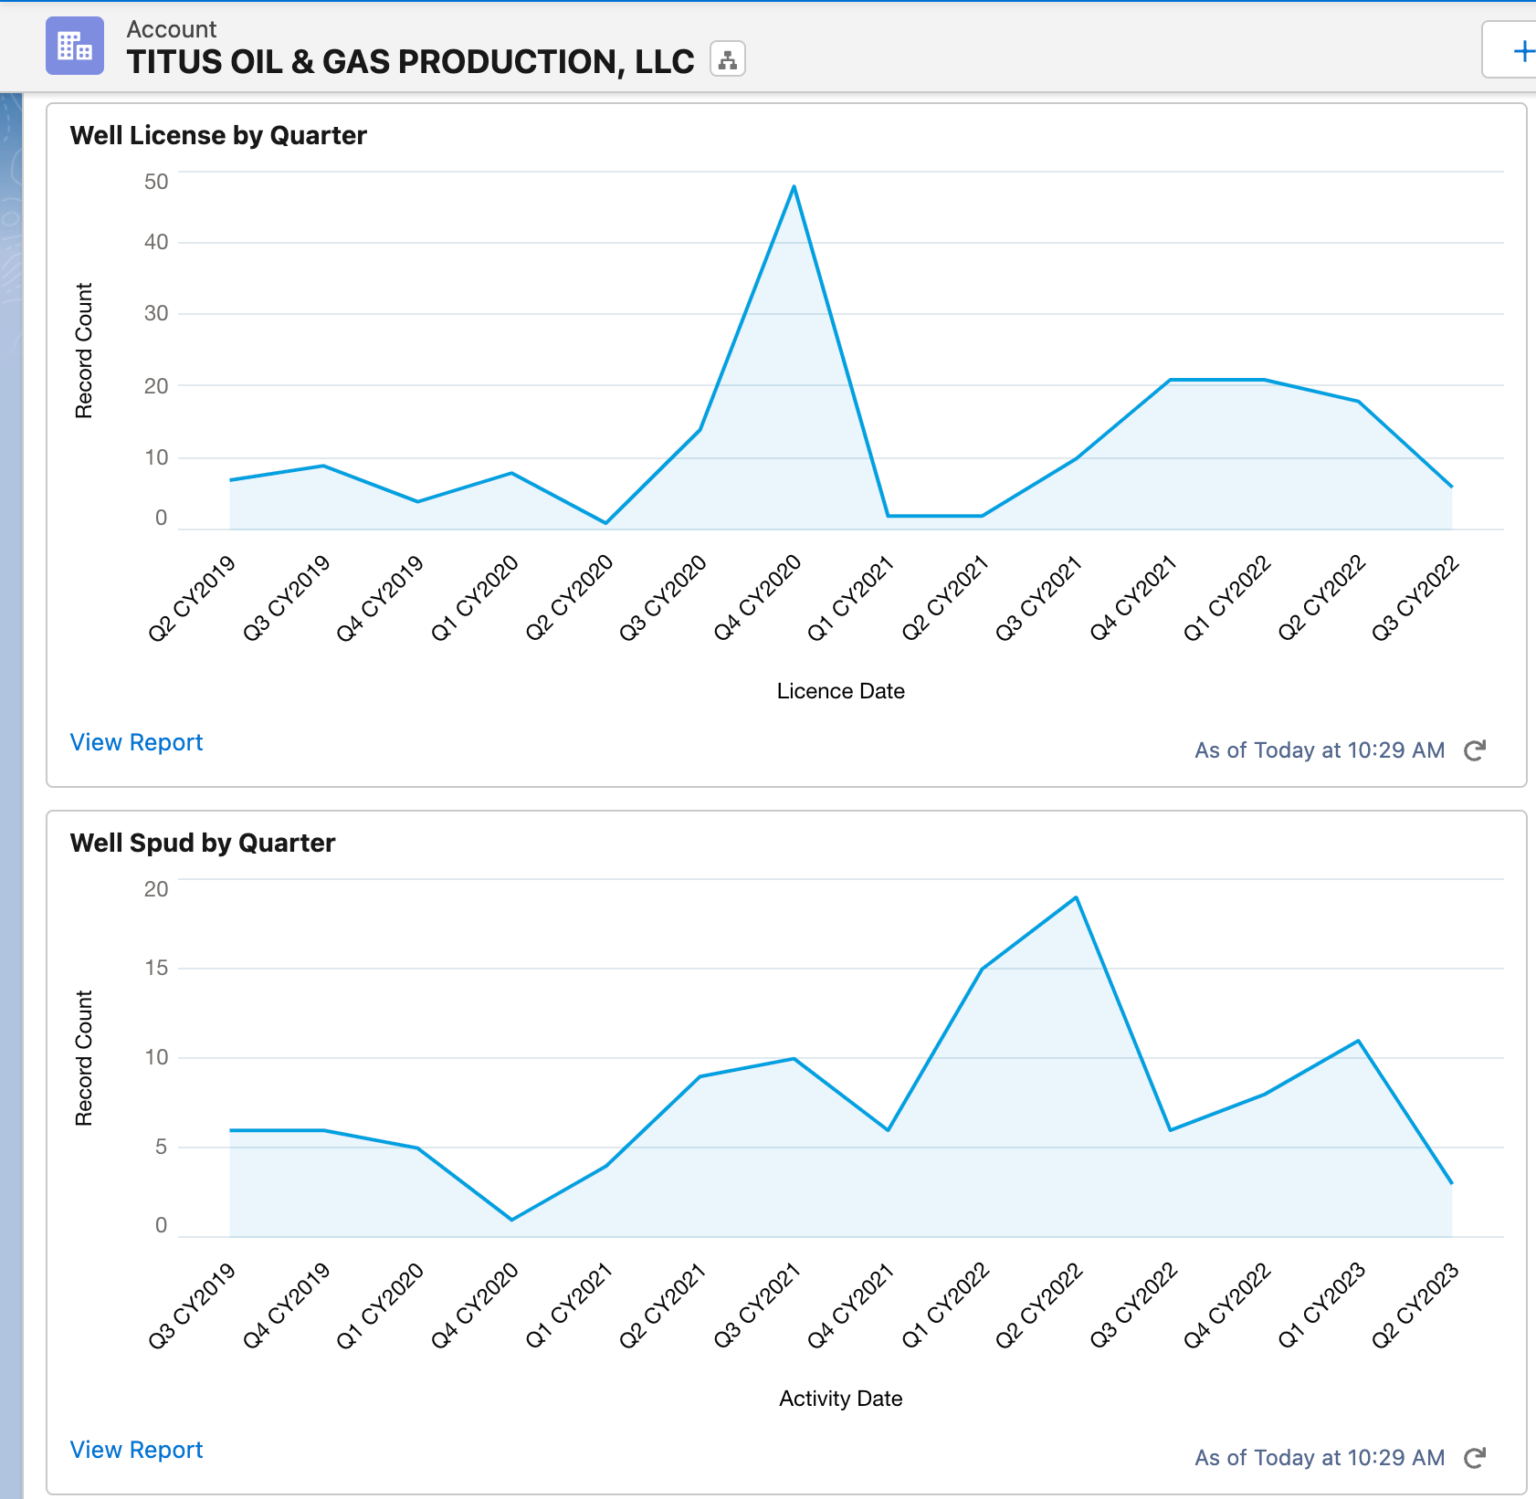
Task: Open View Report for Well Spud chart
Action: pyautogui.click(x=136, y=1449)
